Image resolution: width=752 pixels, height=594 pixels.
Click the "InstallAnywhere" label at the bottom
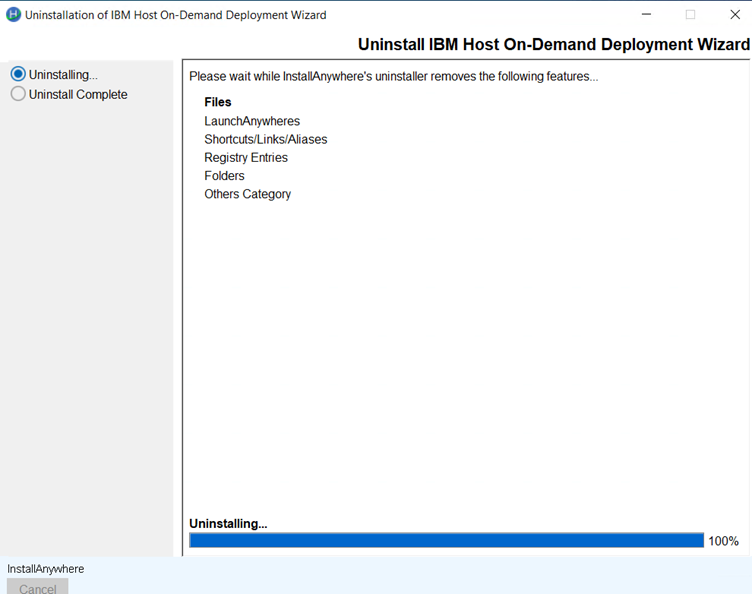tap(46, 569)
